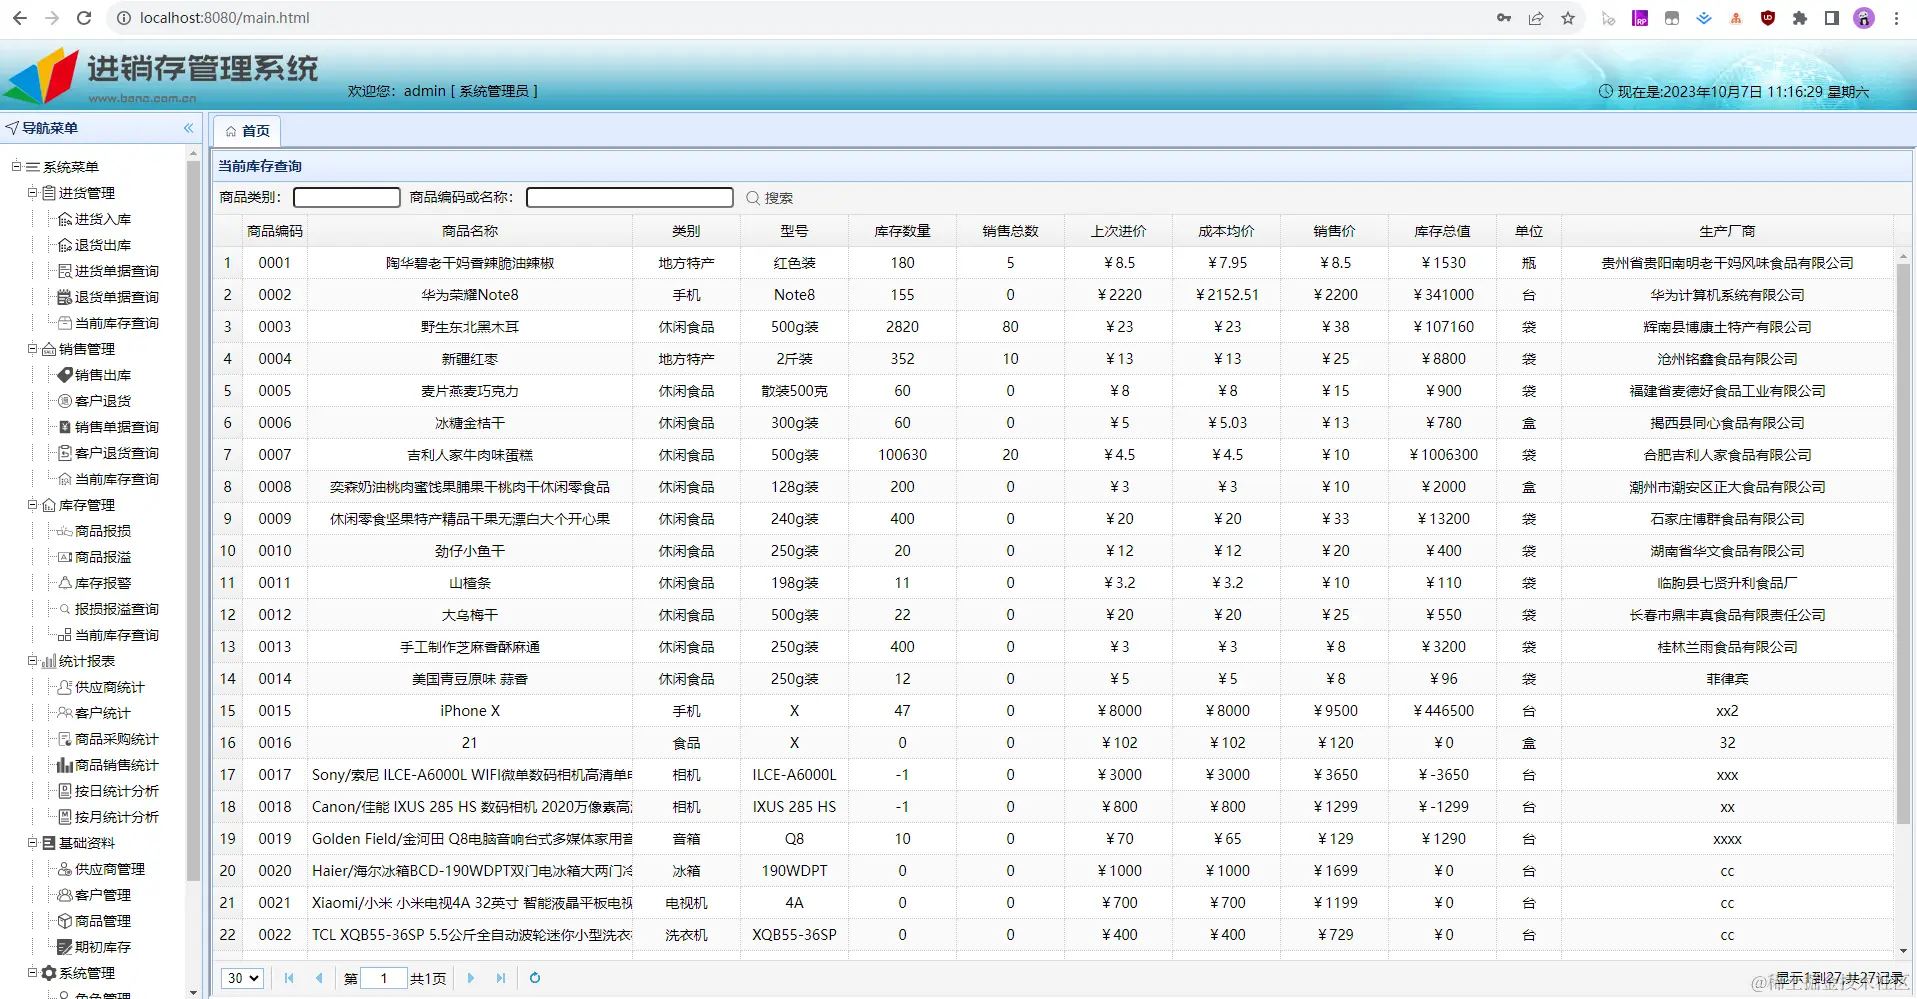Click the cell reading ¥1006300
This screenshot has height=999, width=1917.
[1442, 455]
